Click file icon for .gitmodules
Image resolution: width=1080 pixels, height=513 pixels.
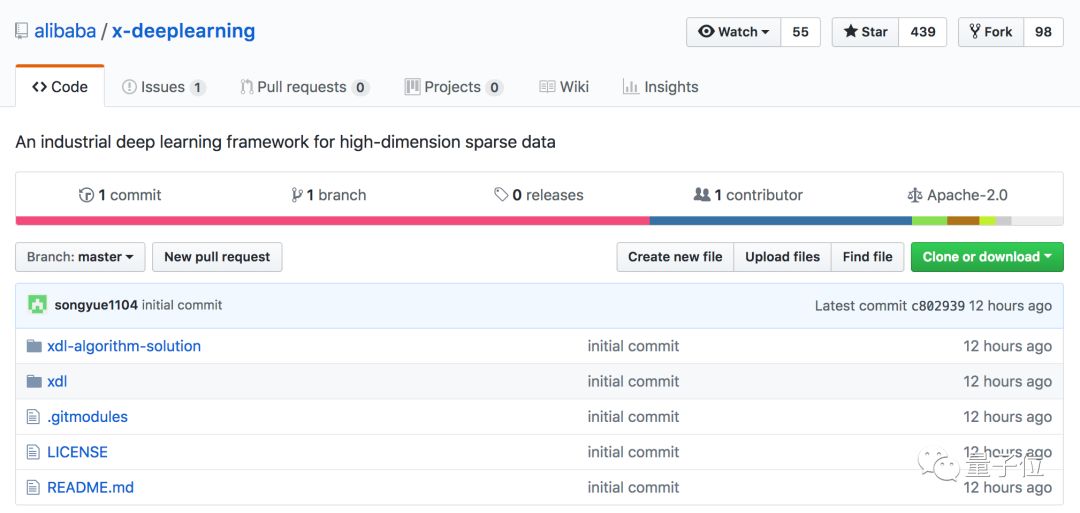point(33,417)
